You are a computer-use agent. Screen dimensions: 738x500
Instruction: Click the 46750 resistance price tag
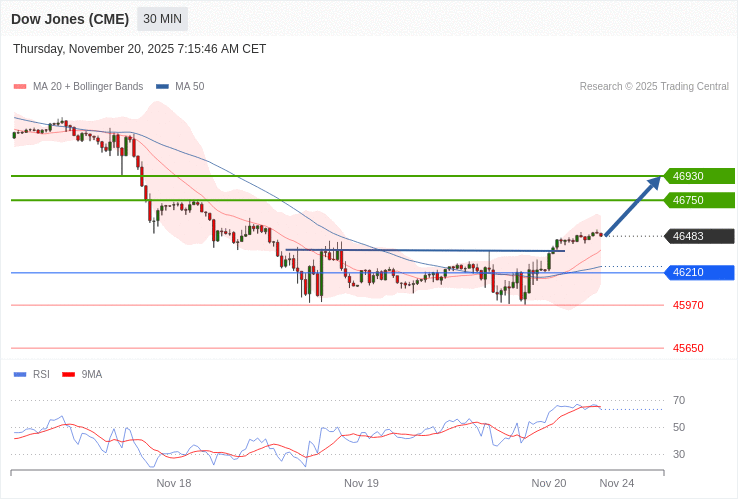click(x=699, y=200)
